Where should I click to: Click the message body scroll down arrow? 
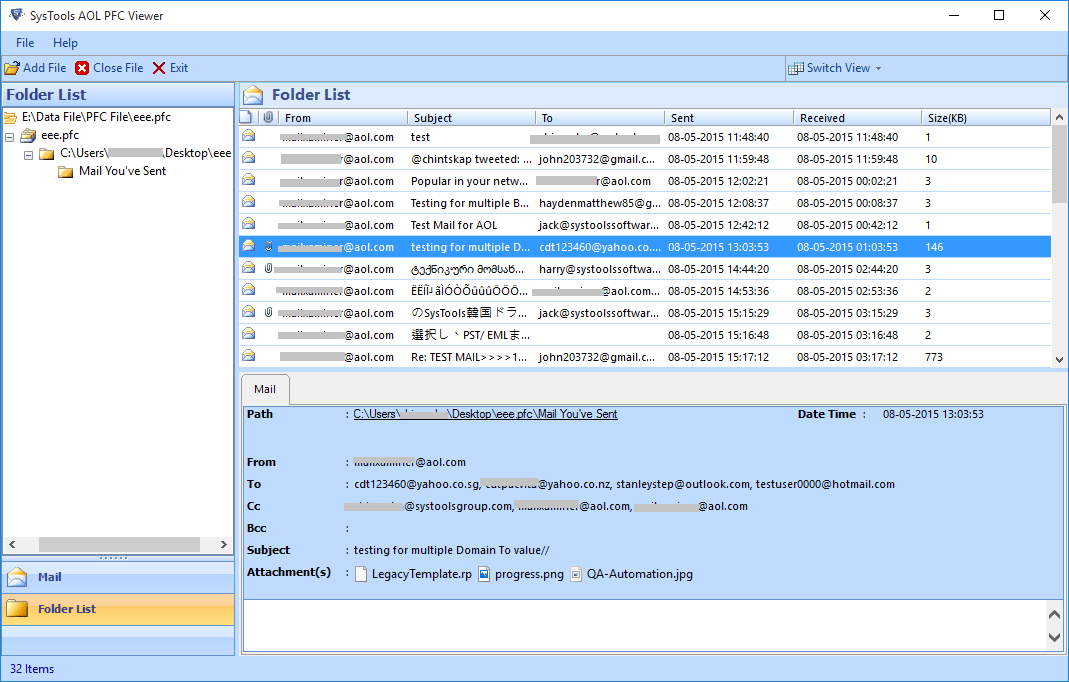[x=1054, y=638]
